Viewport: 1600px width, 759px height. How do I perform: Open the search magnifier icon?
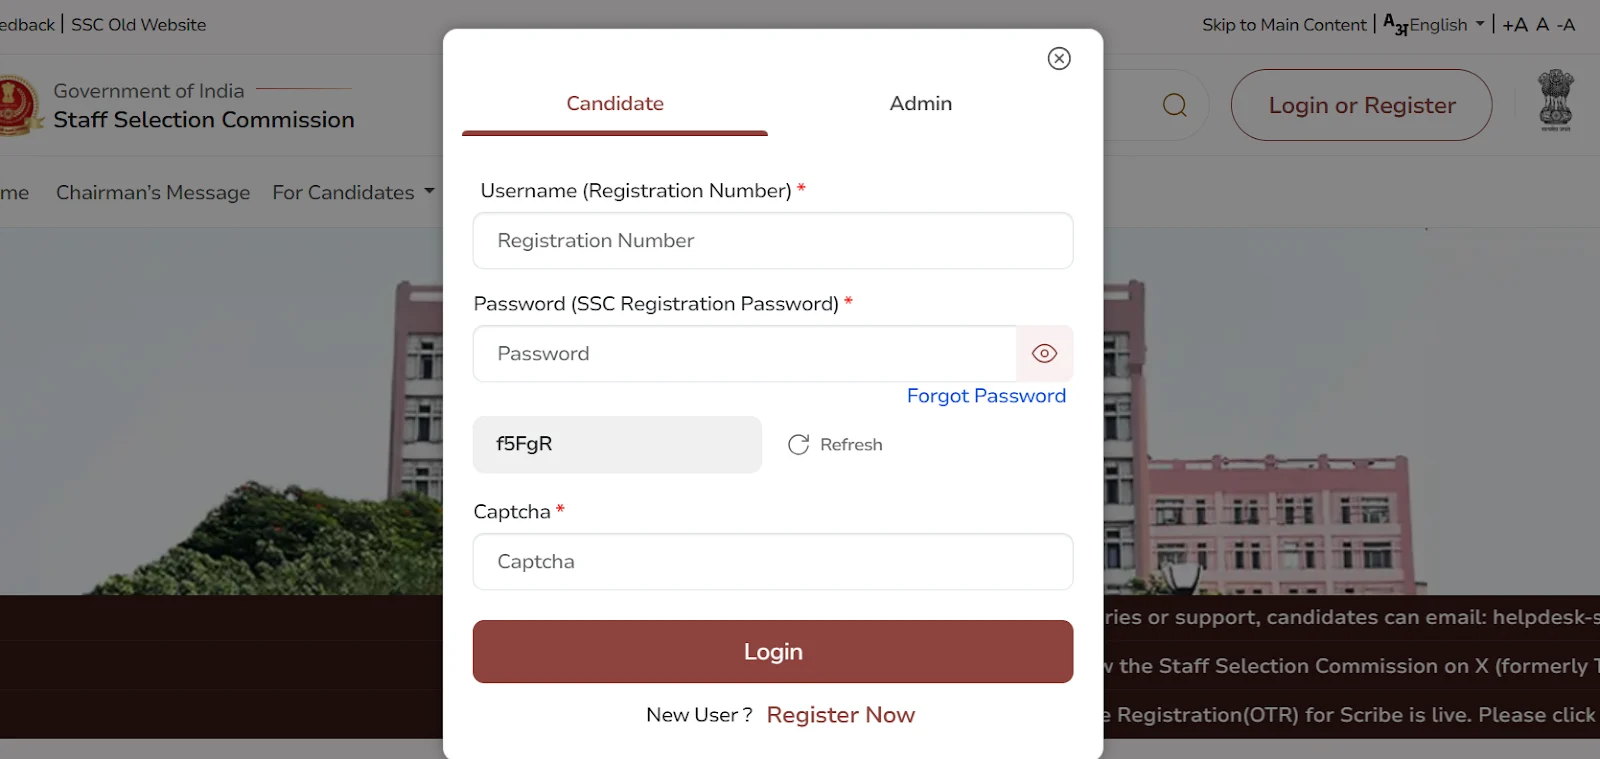point(1175,105)
